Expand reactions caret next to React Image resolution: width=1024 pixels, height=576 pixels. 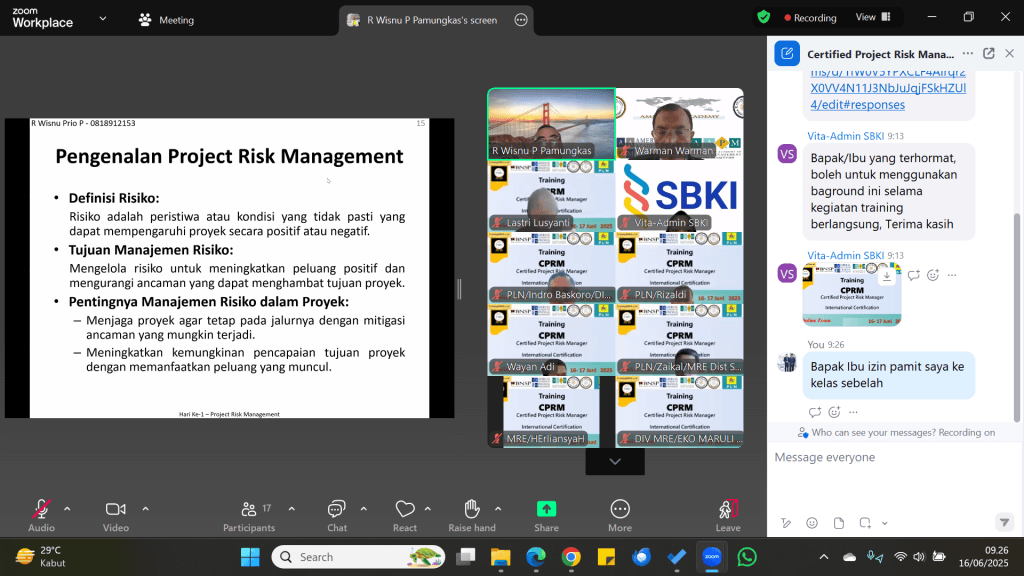pos(428,509)
